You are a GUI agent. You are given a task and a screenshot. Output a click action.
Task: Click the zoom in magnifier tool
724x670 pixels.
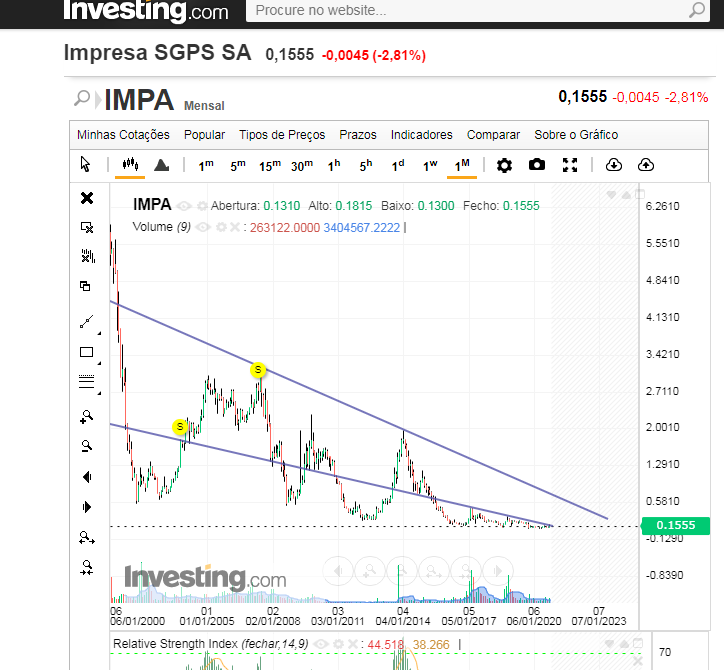click(86, 417)
